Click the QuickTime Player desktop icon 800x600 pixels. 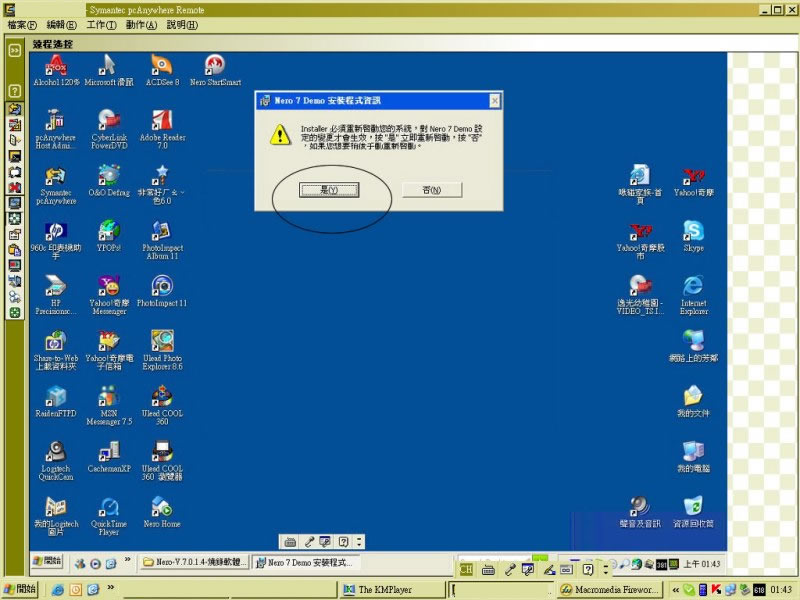coord(109,516)
